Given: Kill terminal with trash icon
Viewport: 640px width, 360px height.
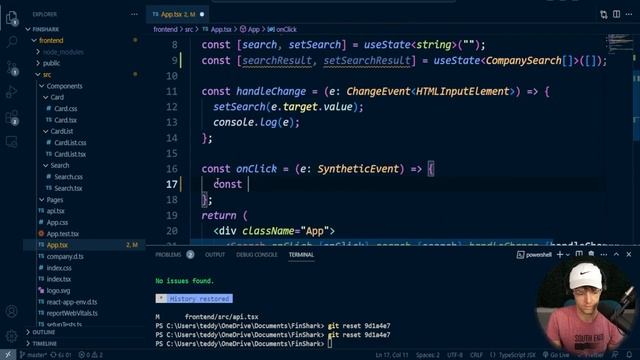Looking at the screenshot, I should (x=591, y=254).
